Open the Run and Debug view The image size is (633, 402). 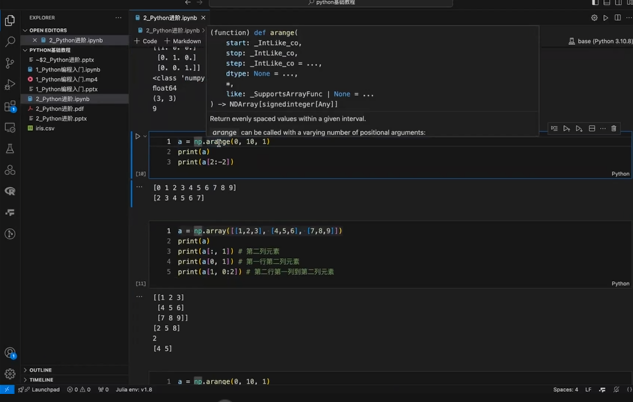point(10,84)
